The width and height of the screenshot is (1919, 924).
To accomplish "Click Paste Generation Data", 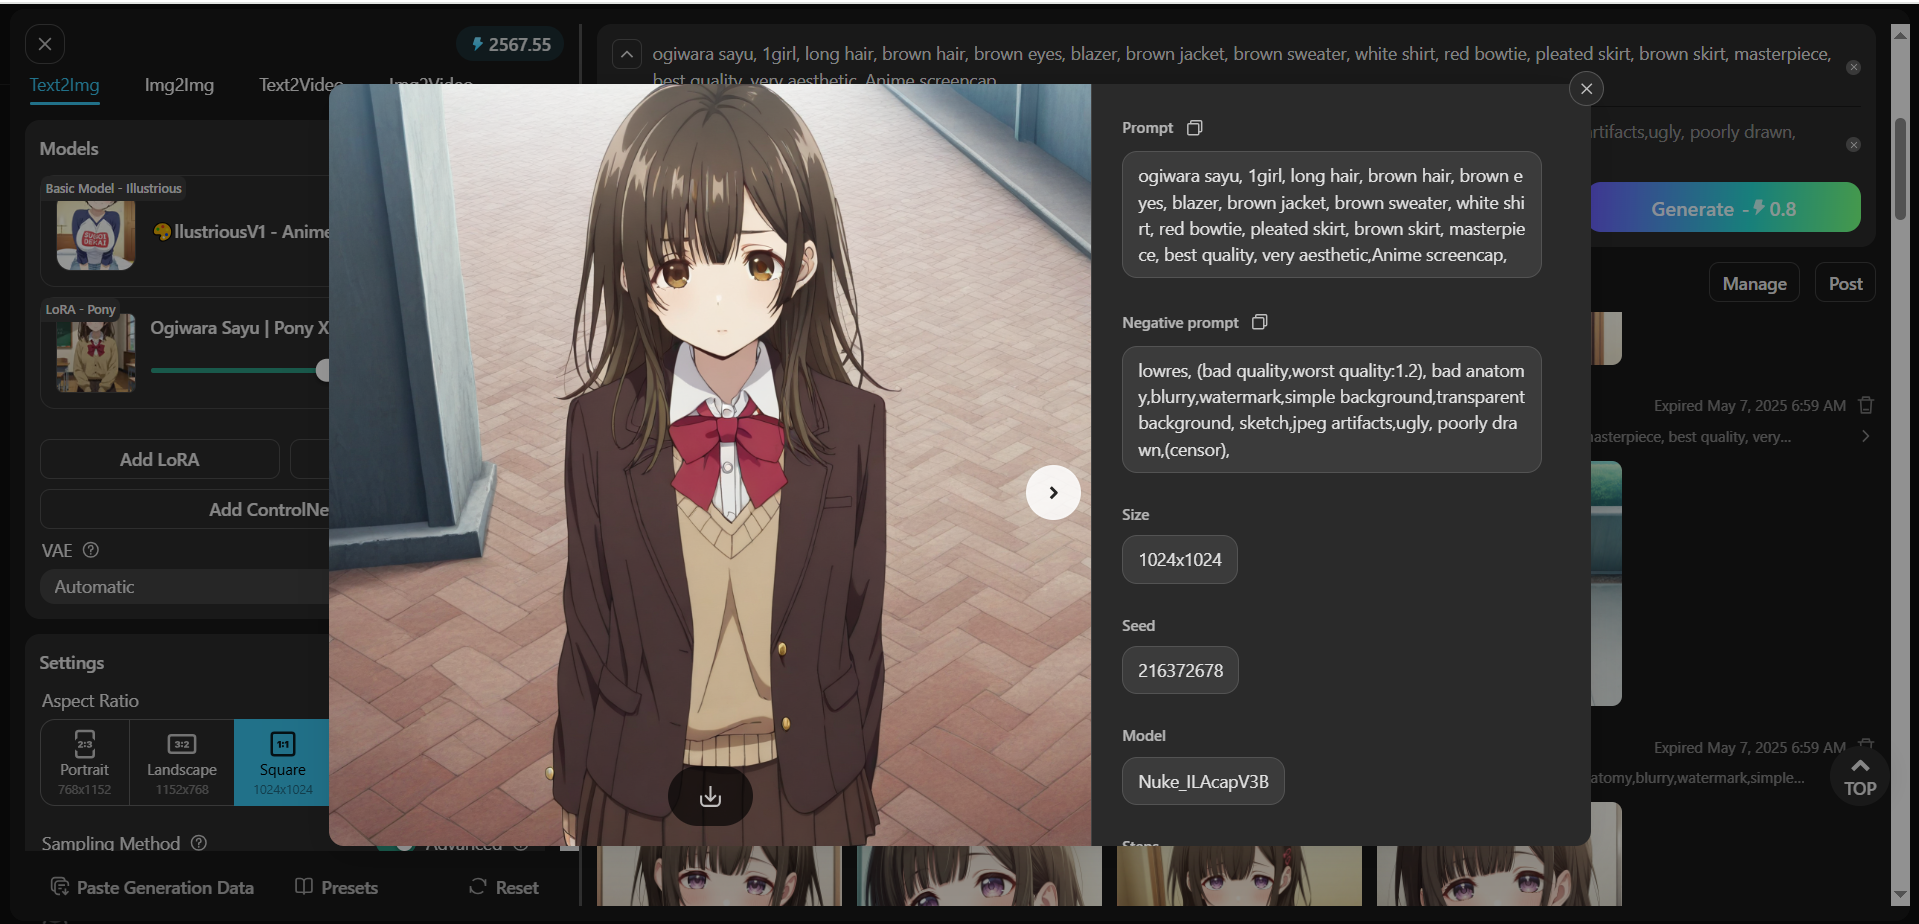I will pyautogui.click(x=152, y=887).
